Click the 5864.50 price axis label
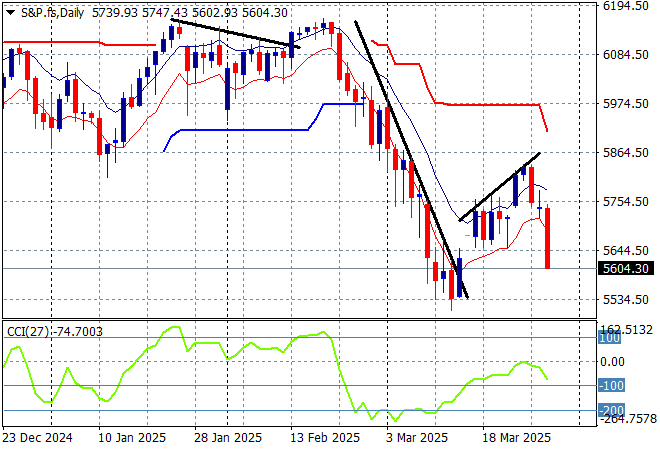660x450 pixels. [x=625, y=152]
